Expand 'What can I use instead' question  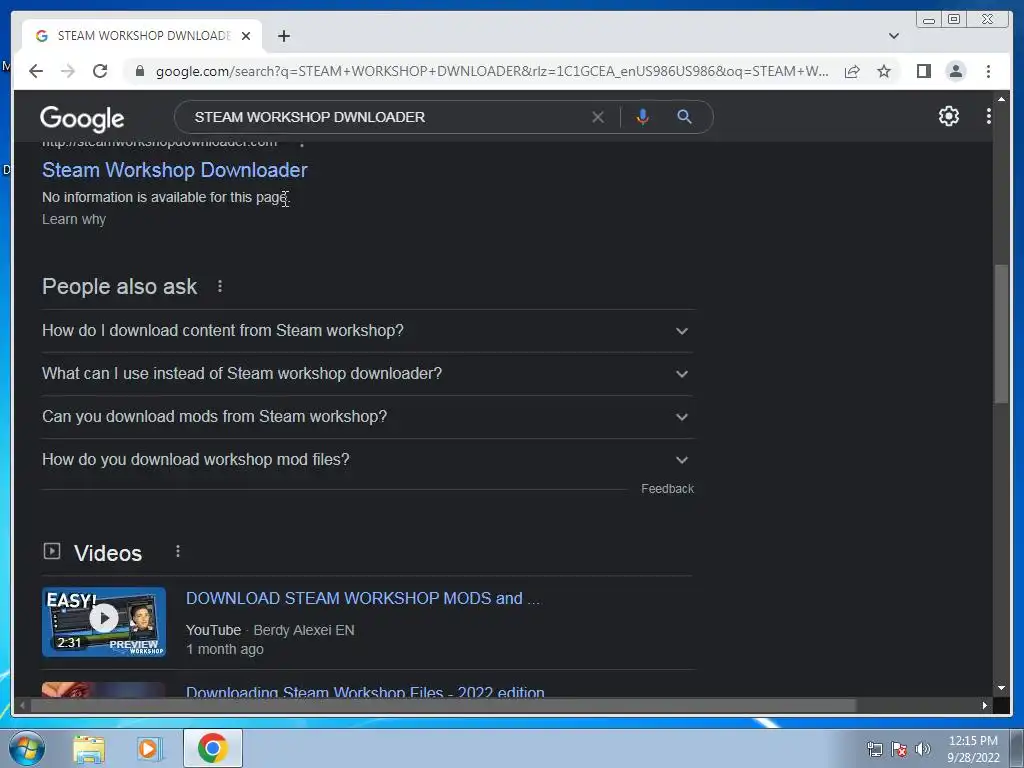click(368, 374)
